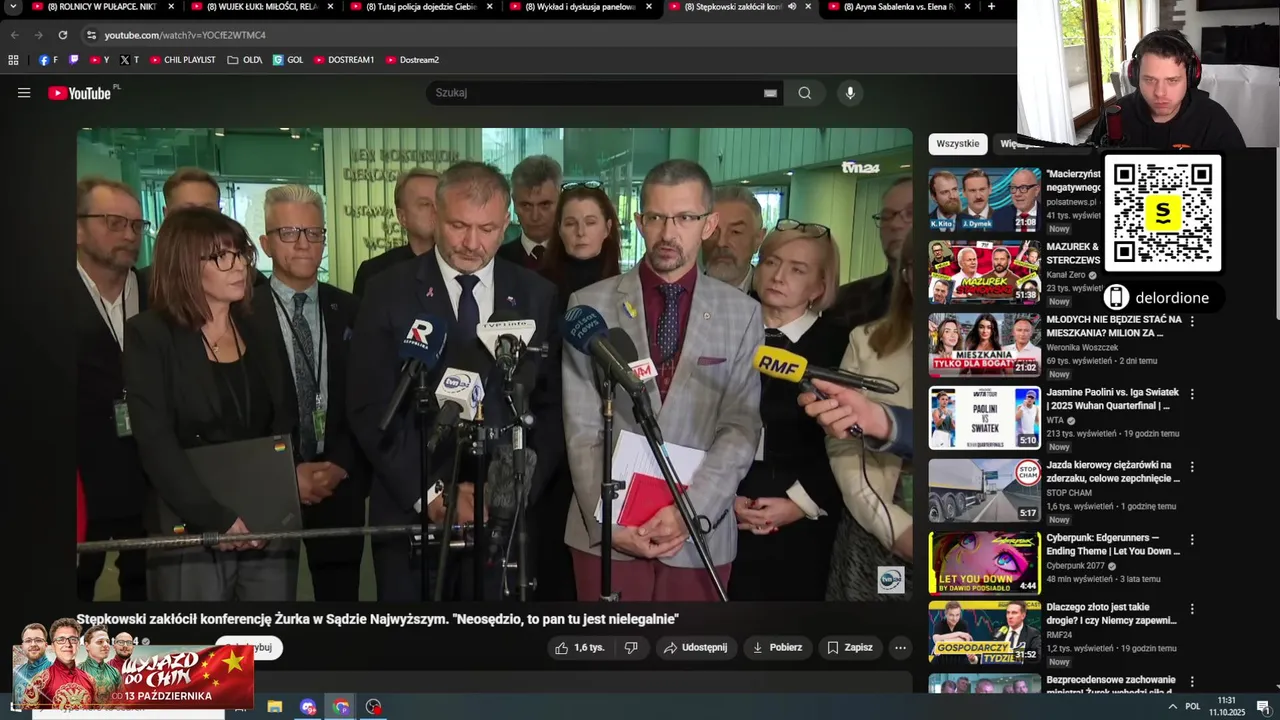The image size is (1280, 720).
Task: Open MAZUREK & STERCZEWSKI video thumbnail
Action: [985, 272]
